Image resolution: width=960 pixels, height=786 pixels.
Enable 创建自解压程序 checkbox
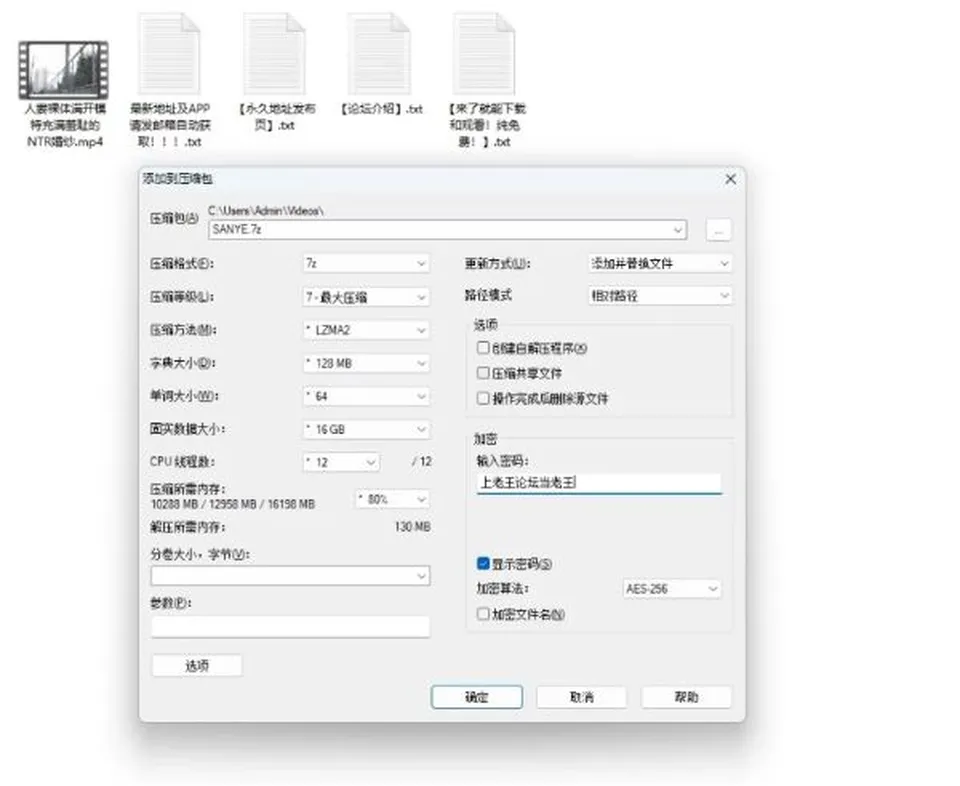pyautogui.click(x=482, y=348)
